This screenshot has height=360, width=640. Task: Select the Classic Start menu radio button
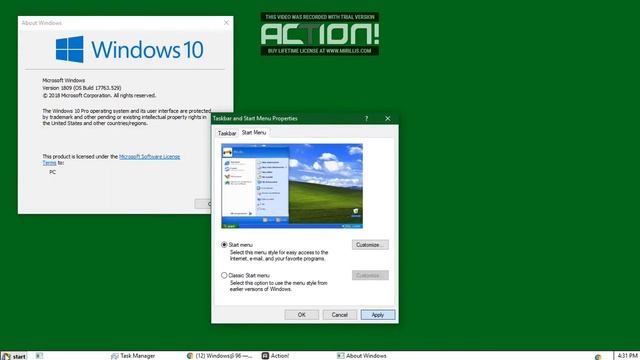[224, 276]
